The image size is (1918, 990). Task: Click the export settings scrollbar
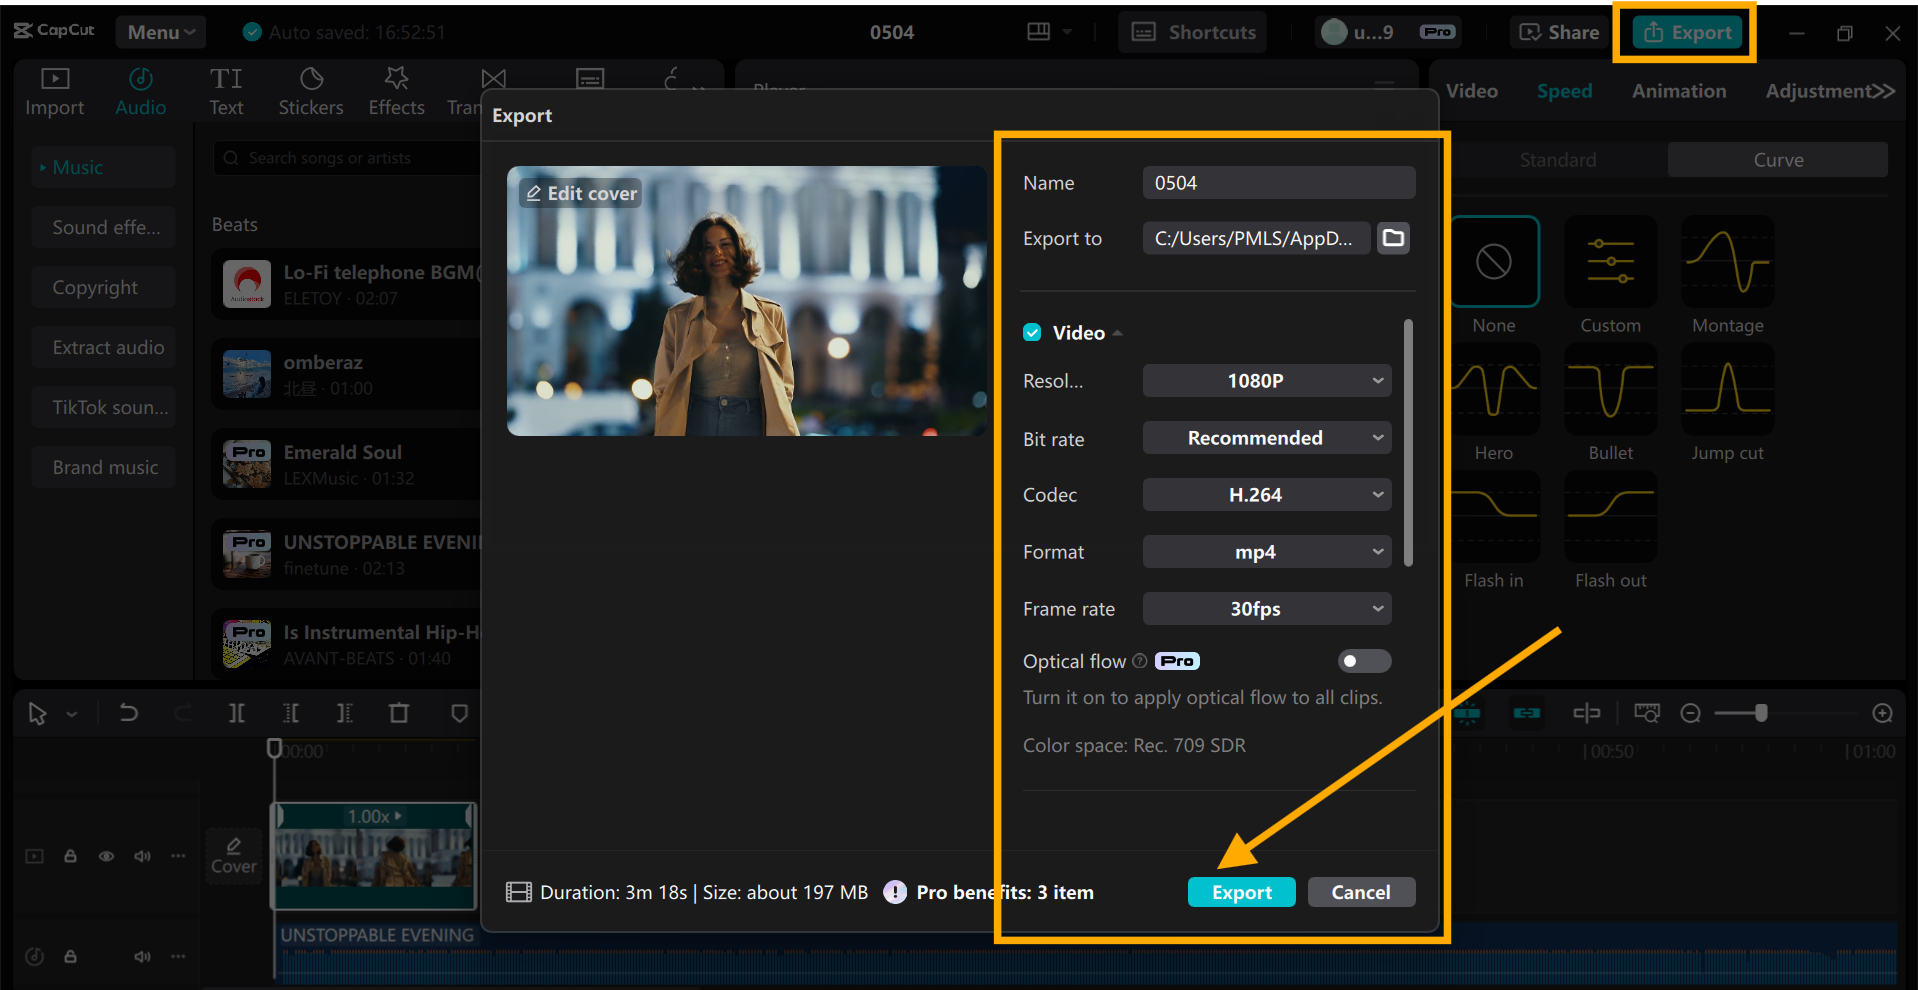click(1408, 443)
